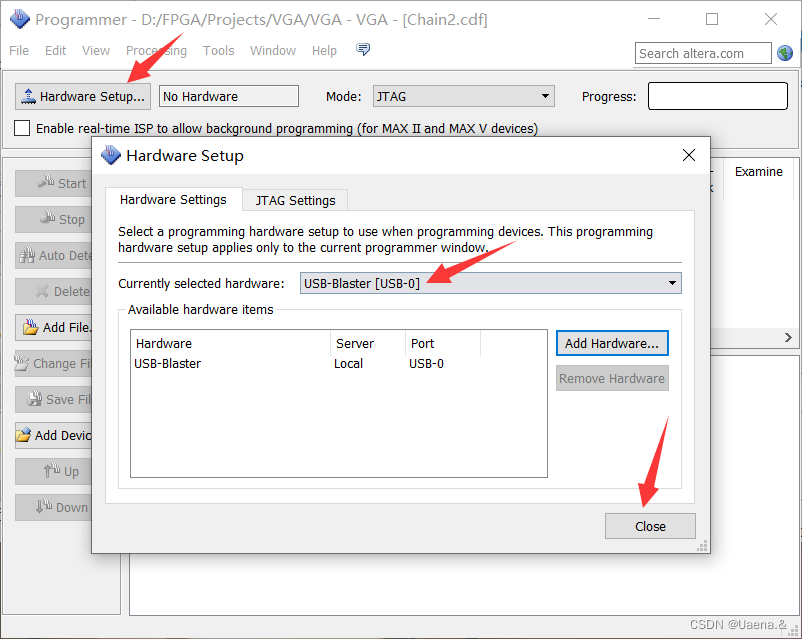
Task: Click the Local server cell
Action: coord(348,364)
